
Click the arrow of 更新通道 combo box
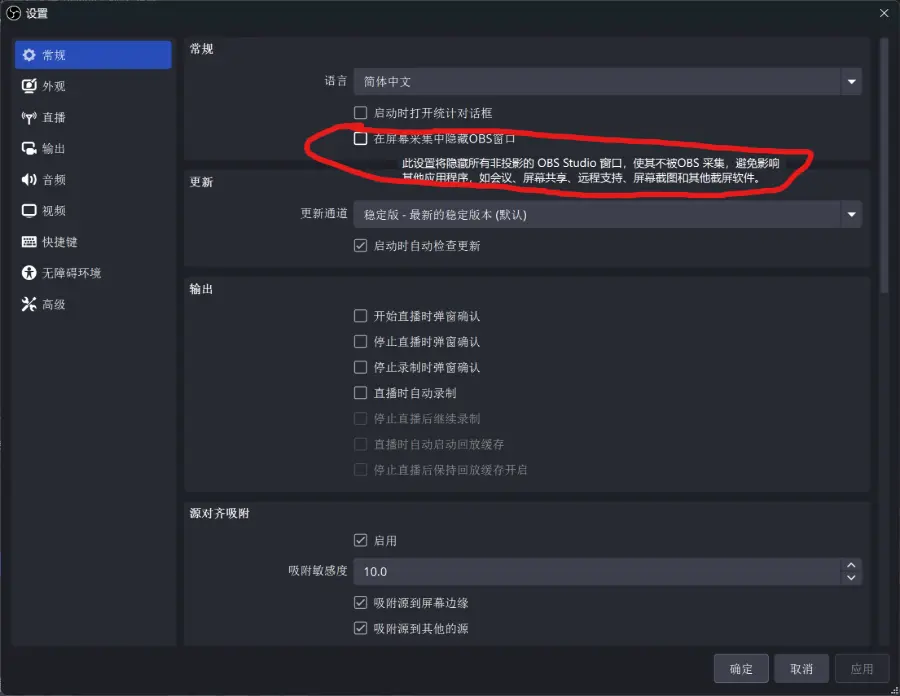pyautogui.click(x=852, y=215)
